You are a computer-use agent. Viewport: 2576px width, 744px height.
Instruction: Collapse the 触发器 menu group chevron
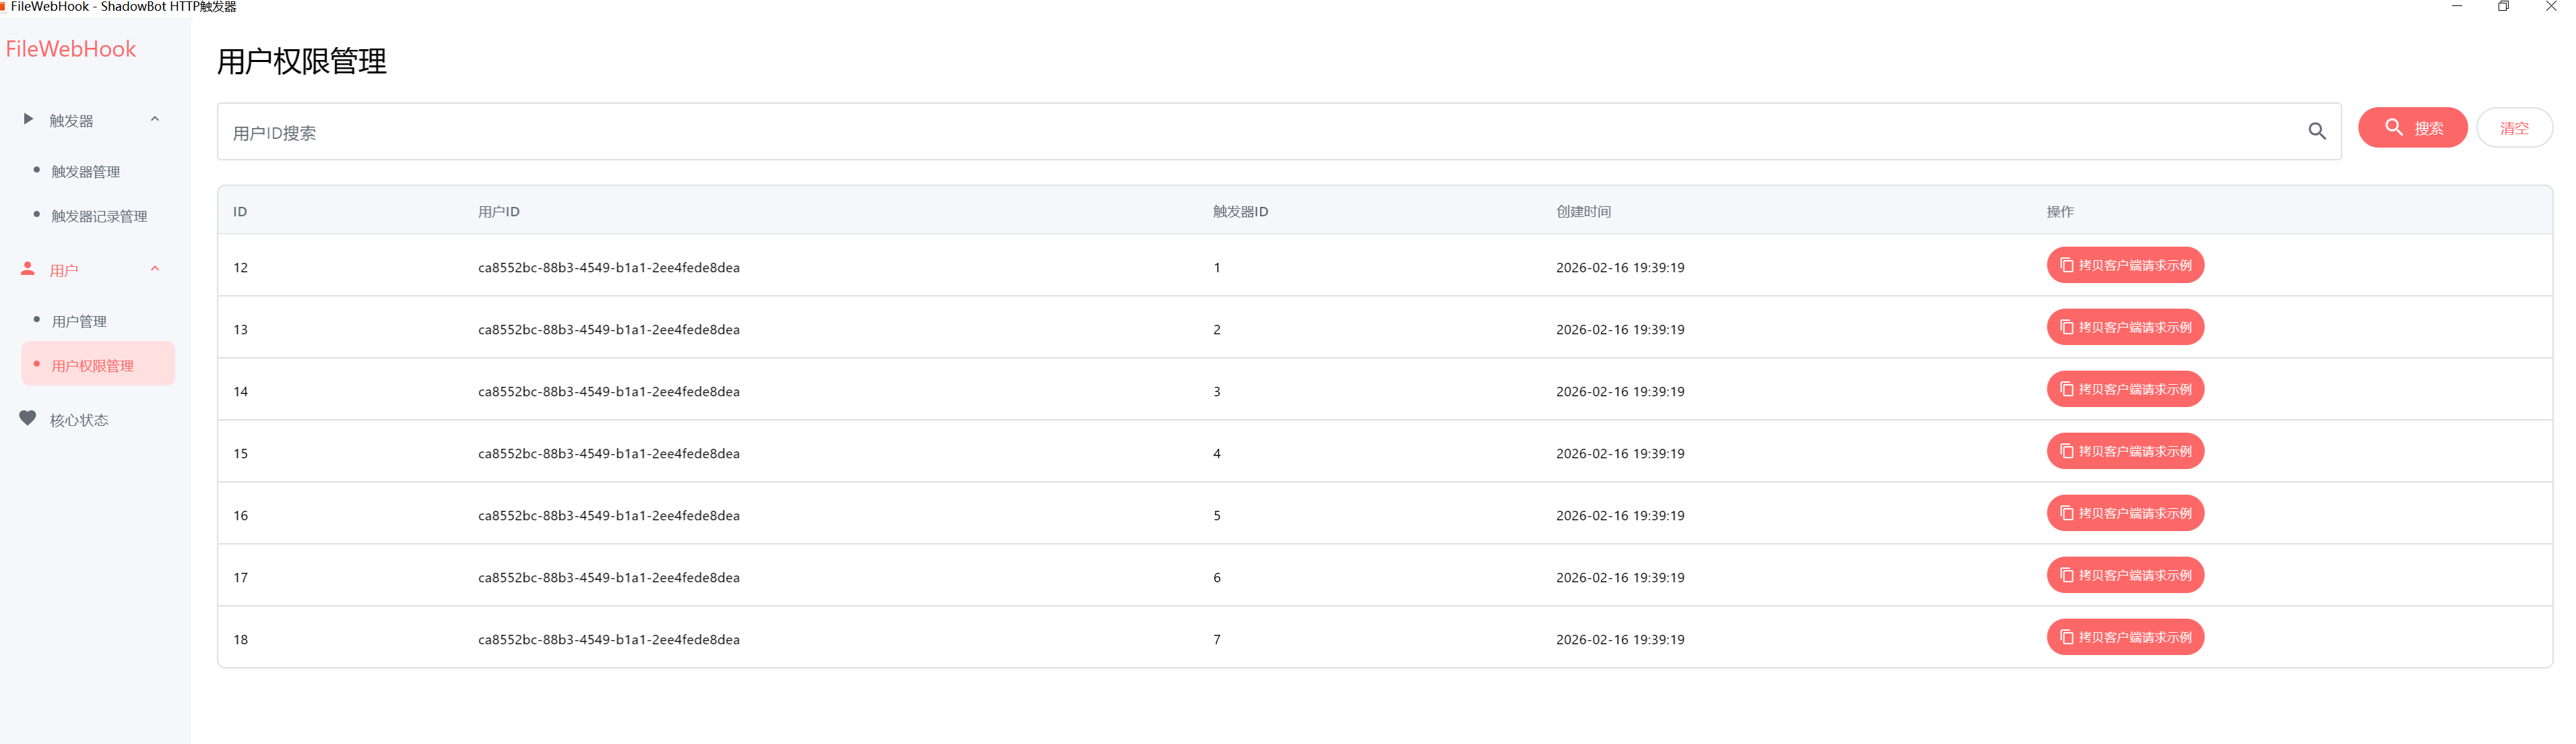(155, 119)
